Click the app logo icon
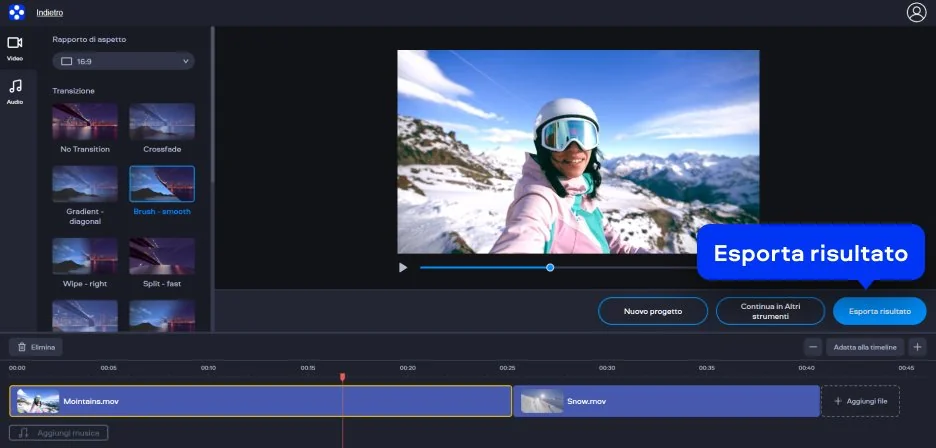The height and width of the screenshot is (448, 936). coord(15,13)
